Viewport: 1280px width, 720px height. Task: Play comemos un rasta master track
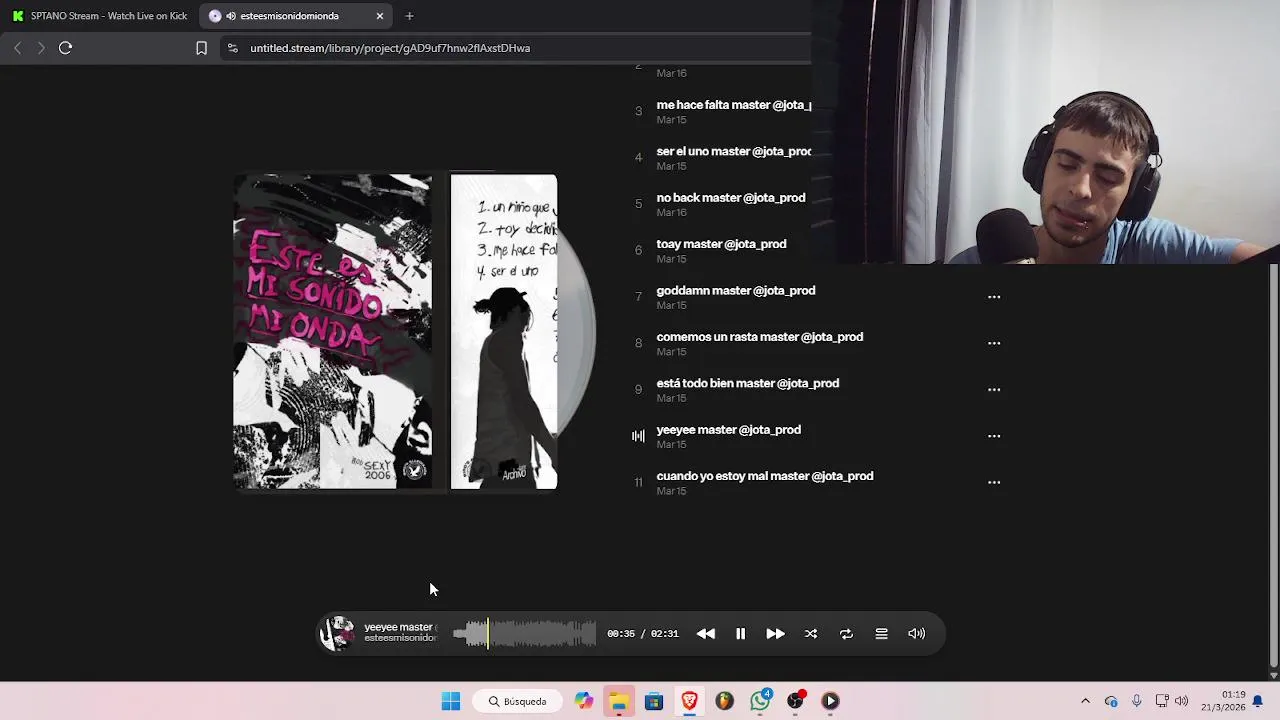click(x=760, y=337)
